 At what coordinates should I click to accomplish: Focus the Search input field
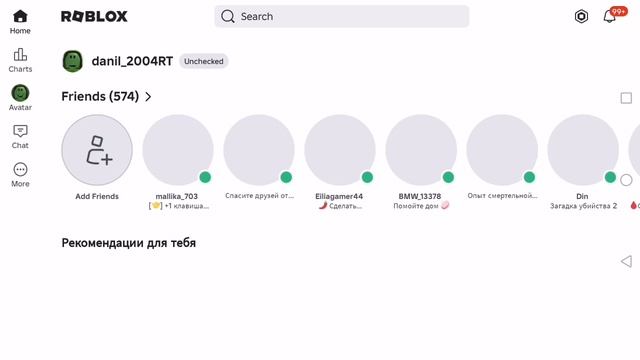coord(342,16)
